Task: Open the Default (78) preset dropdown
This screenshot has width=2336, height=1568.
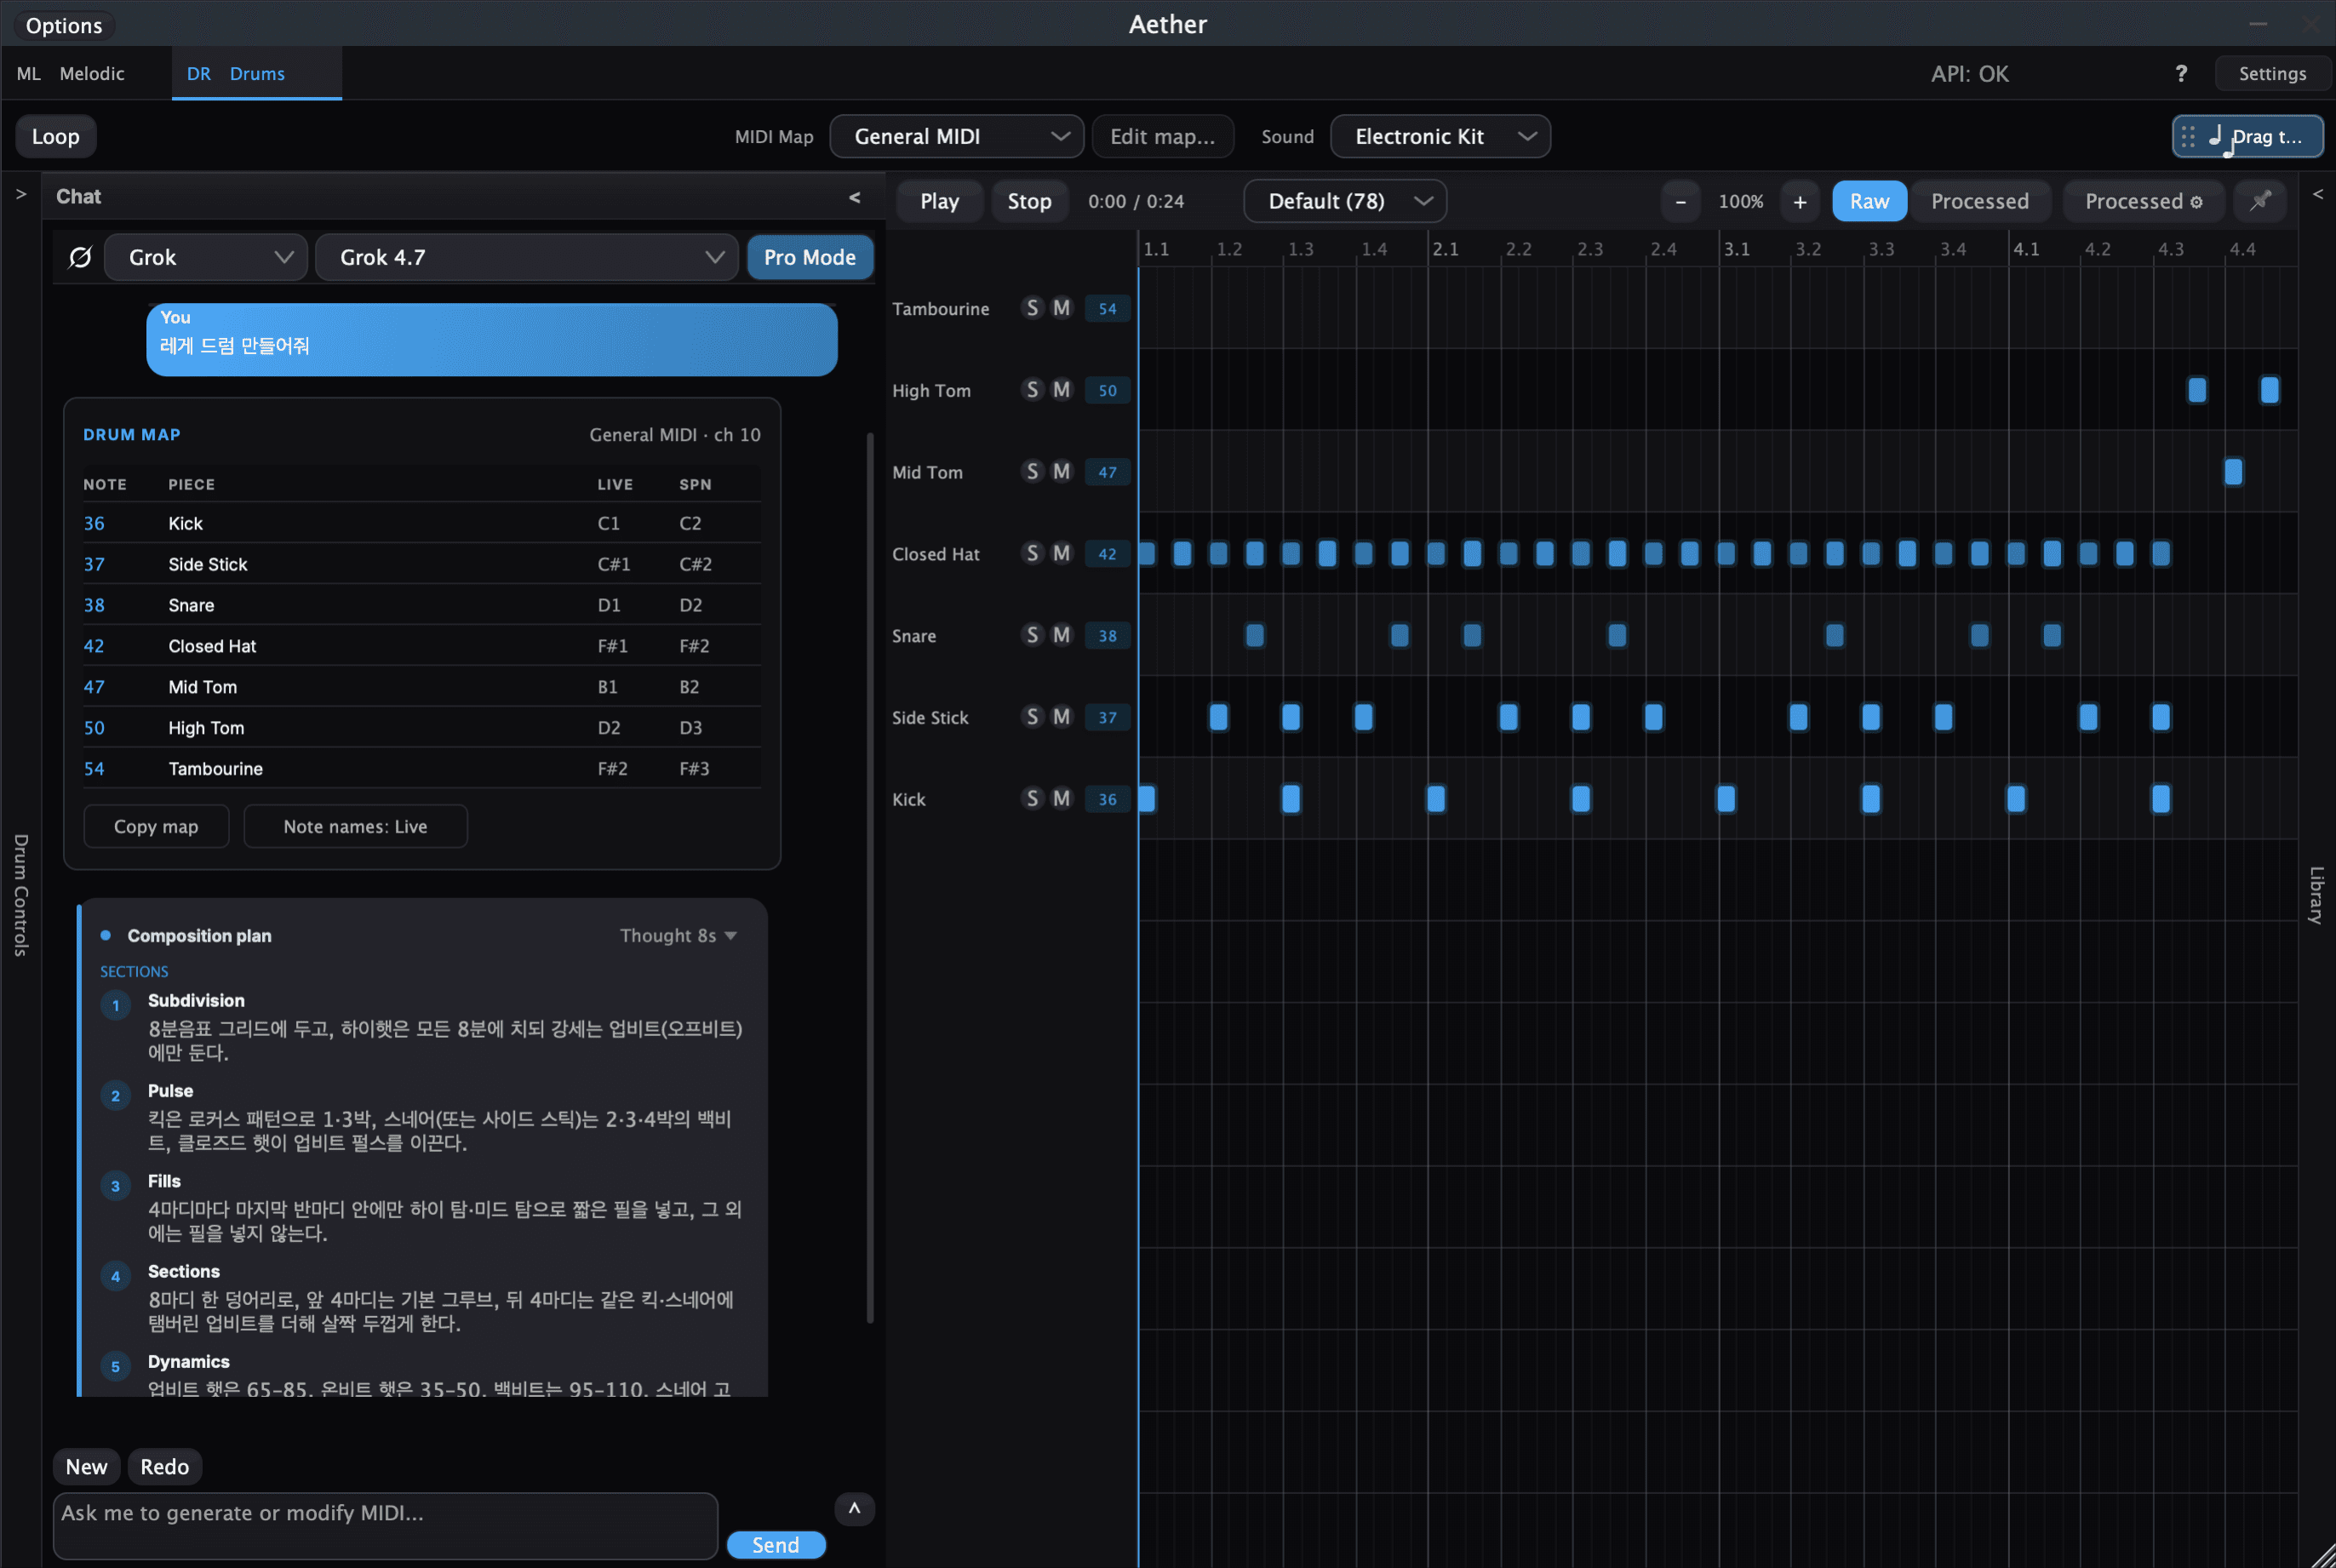Action: click(1345, 202)
